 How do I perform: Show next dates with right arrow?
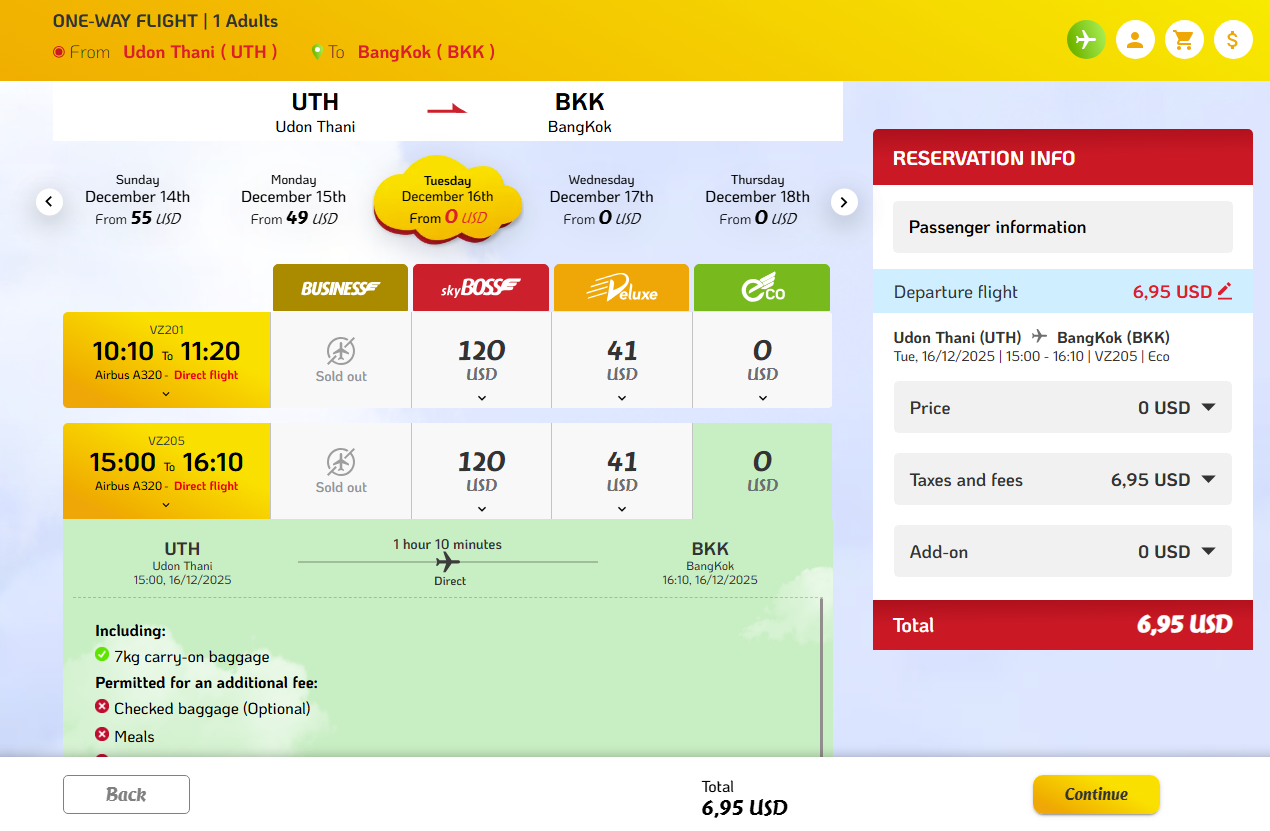[844, 202]
